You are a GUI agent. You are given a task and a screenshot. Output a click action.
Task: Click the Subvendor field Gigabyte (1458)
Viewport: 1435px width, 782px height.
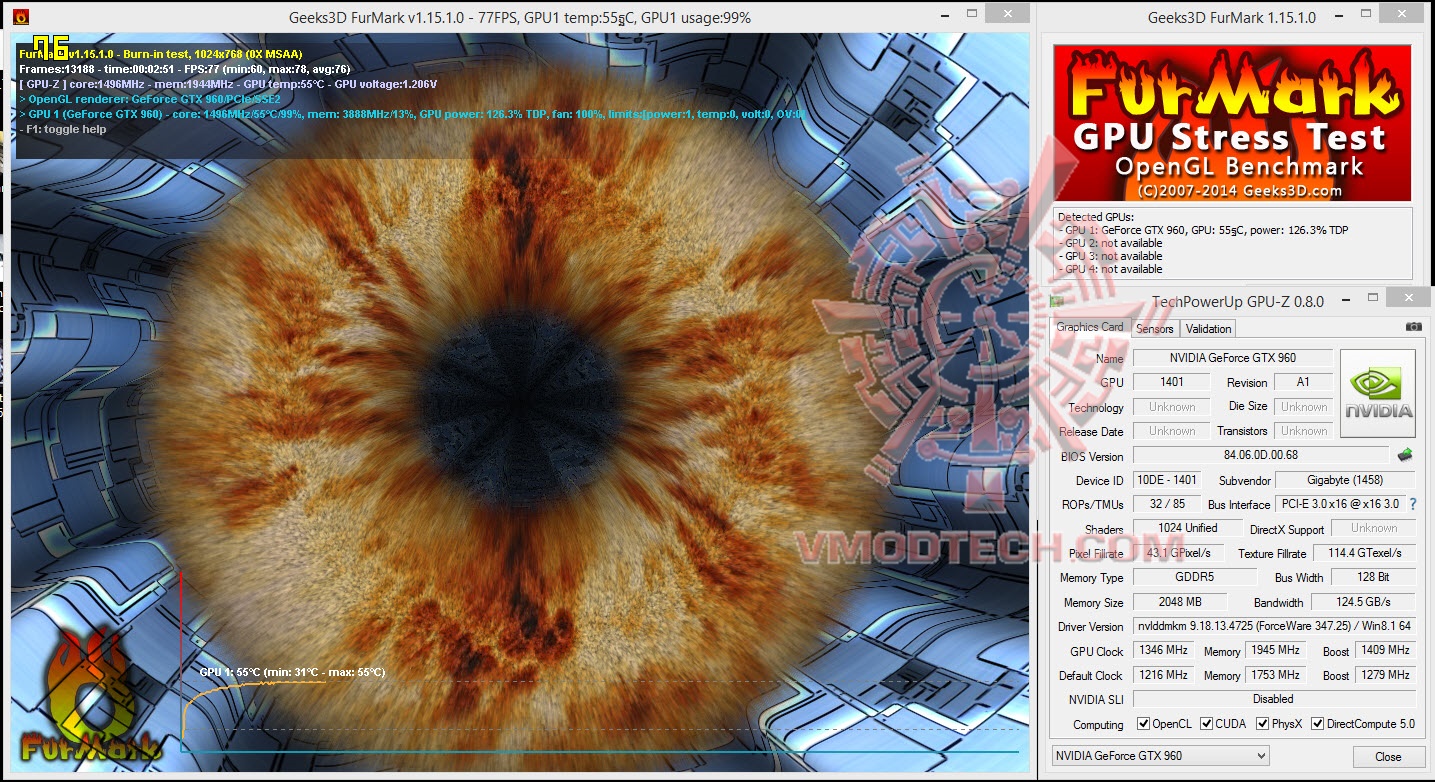(x=1345, y=480)
